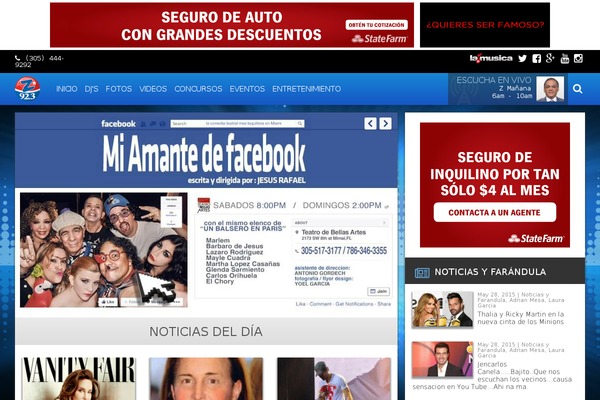
Task: Click May 28, 2015 date on Jencarlos article
Action: pyautogui.click(x=496, y=344)
